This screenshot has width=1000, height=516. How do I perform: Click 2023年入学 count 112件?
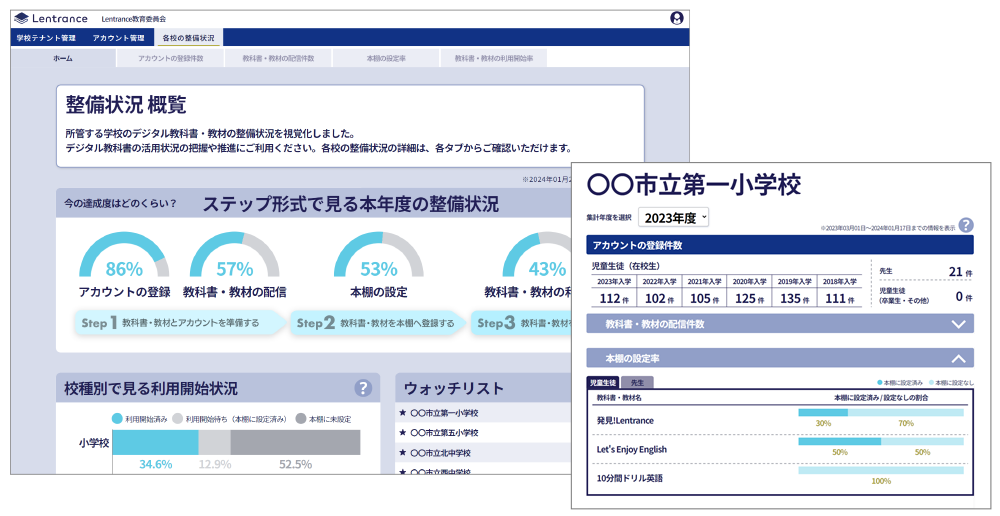click(614, 299)
